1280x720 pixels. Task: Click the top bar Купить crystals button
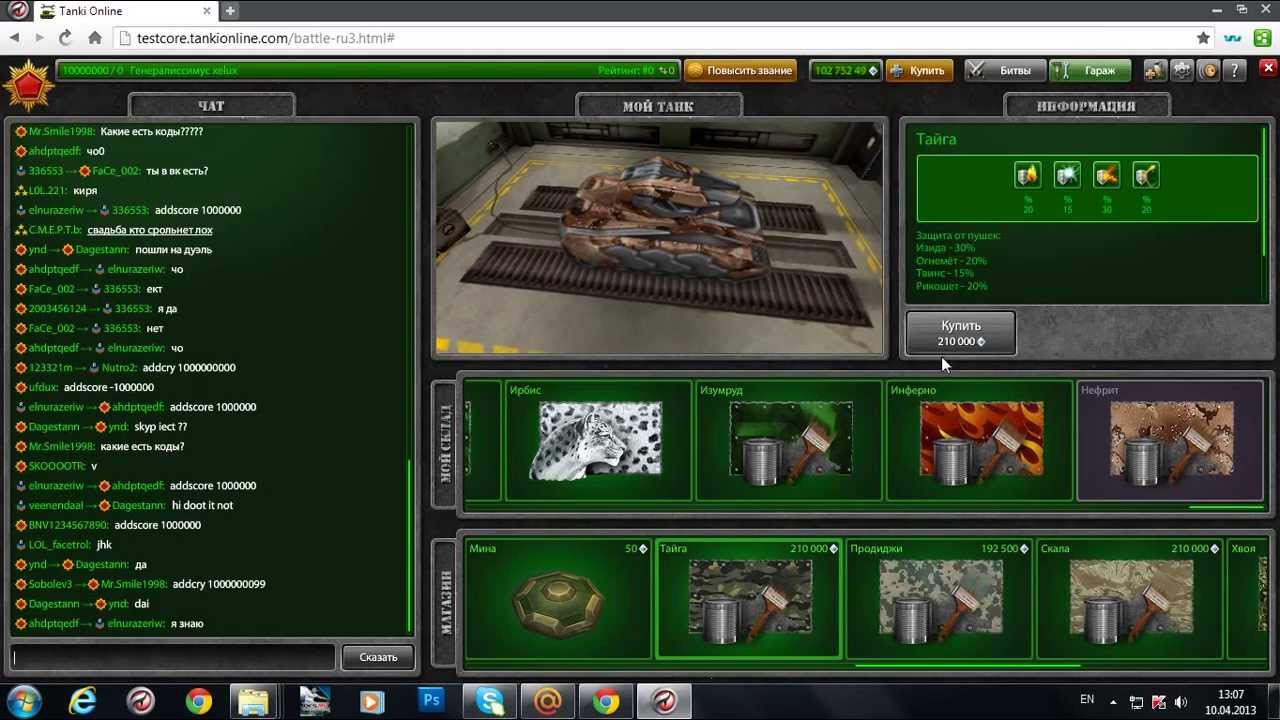pyautogui.click(x=918, y=70)
